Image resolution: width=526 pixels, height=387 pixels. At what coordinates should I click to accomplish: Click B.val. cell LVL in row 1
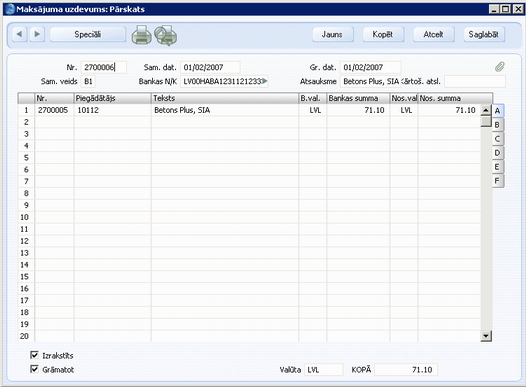pos(313,110)
